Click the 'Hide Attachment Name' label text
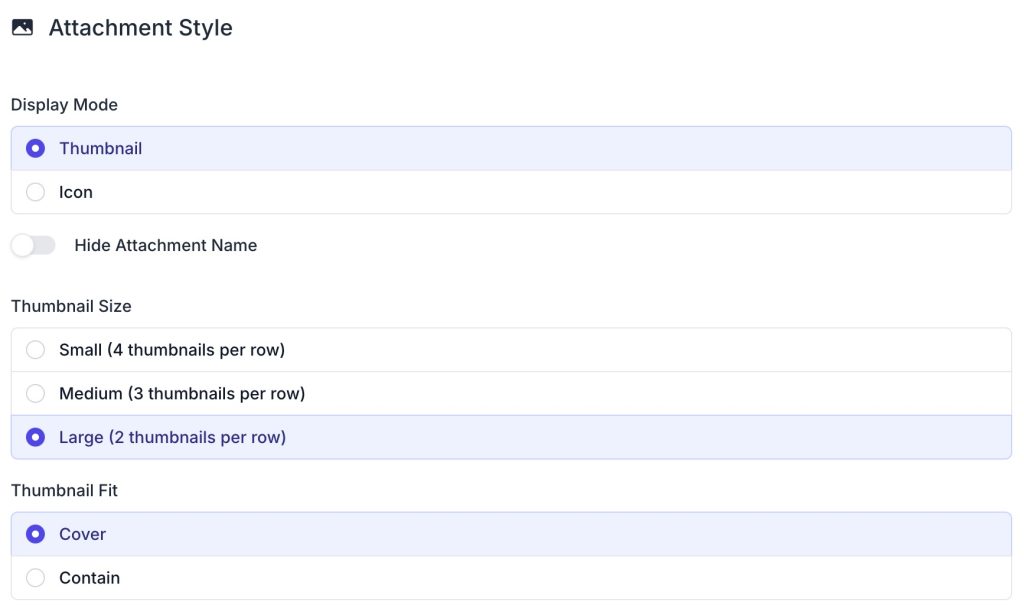The image size is (1024, 612). 165,245
